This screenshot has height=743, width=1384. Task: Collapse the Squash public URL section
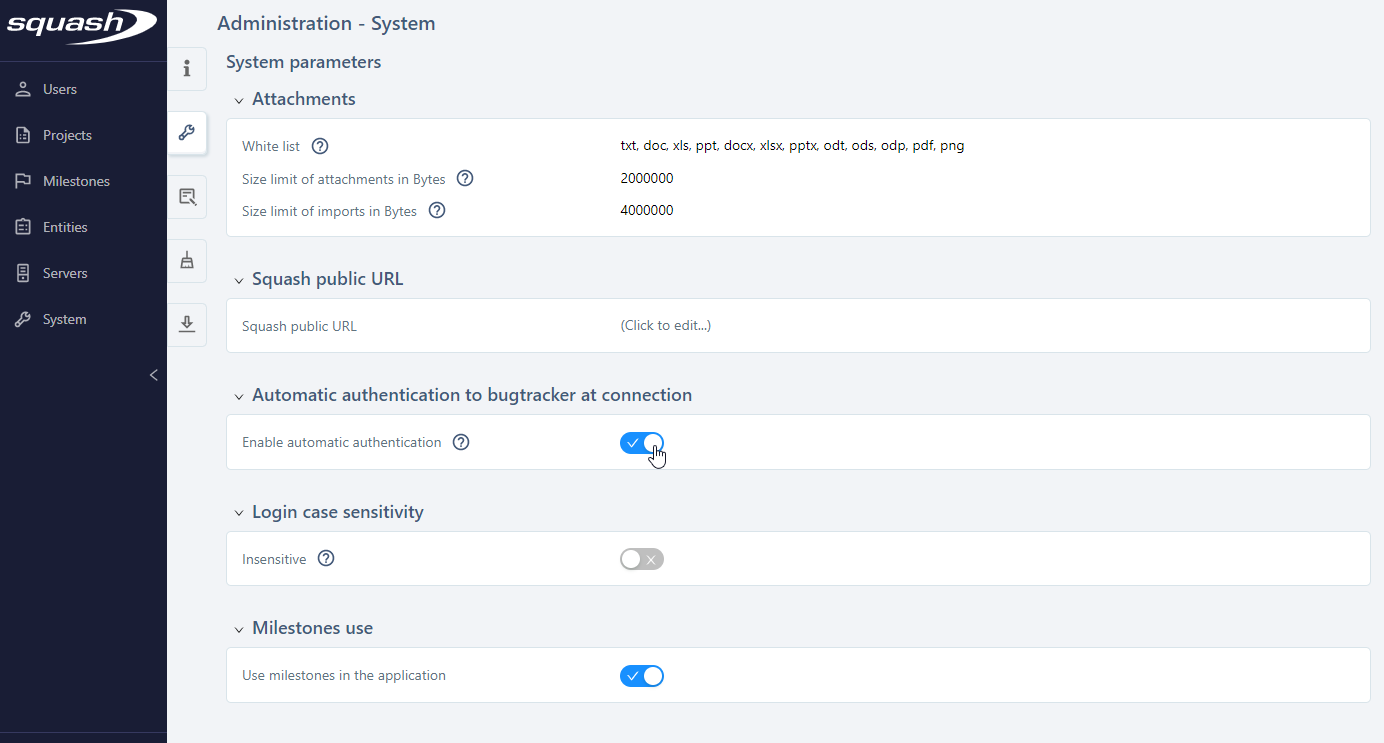click(239, 280)
